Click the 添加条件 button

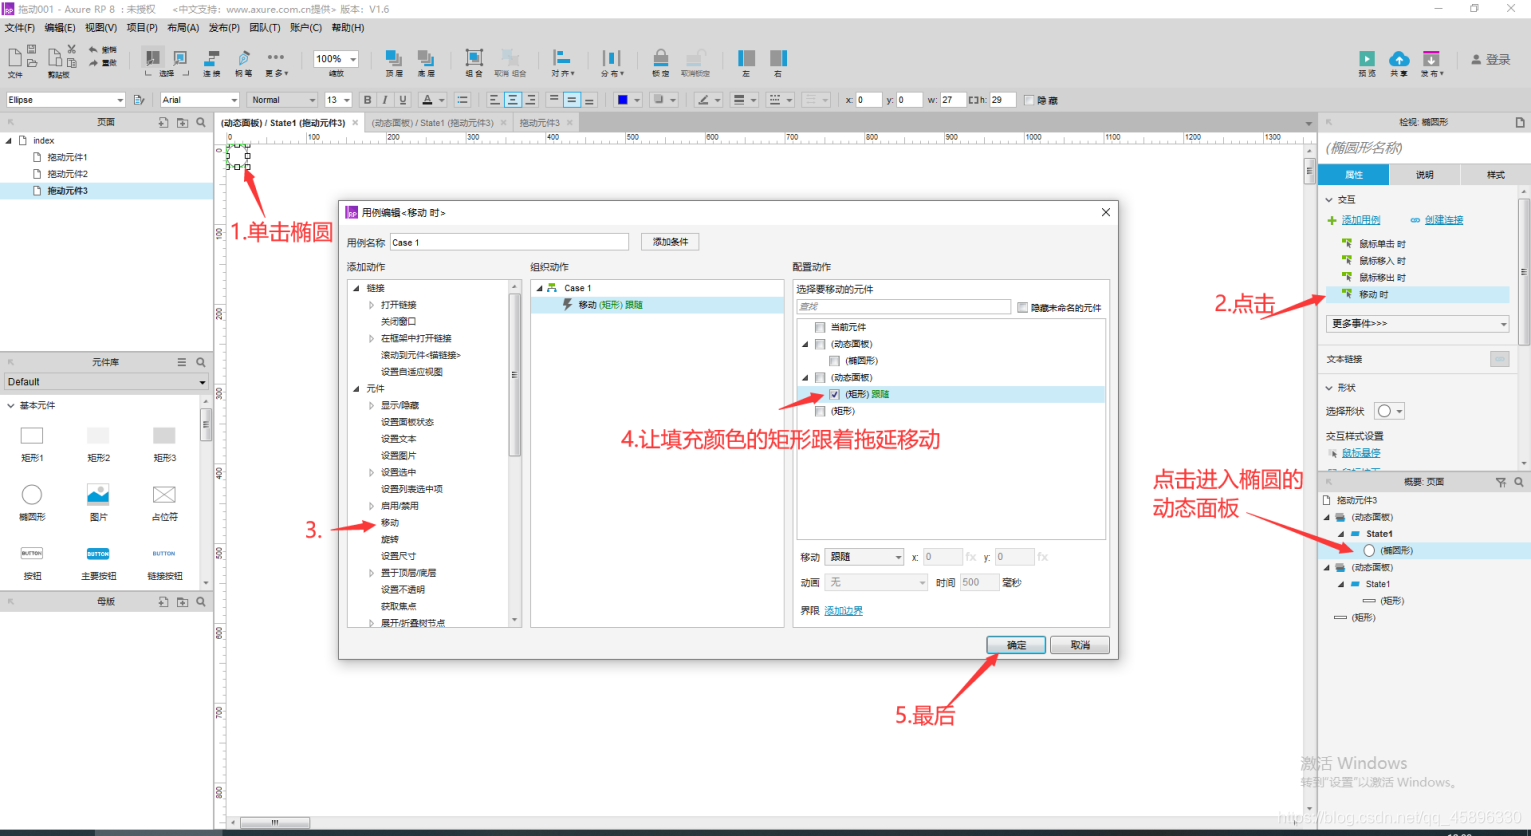point(670,242)
